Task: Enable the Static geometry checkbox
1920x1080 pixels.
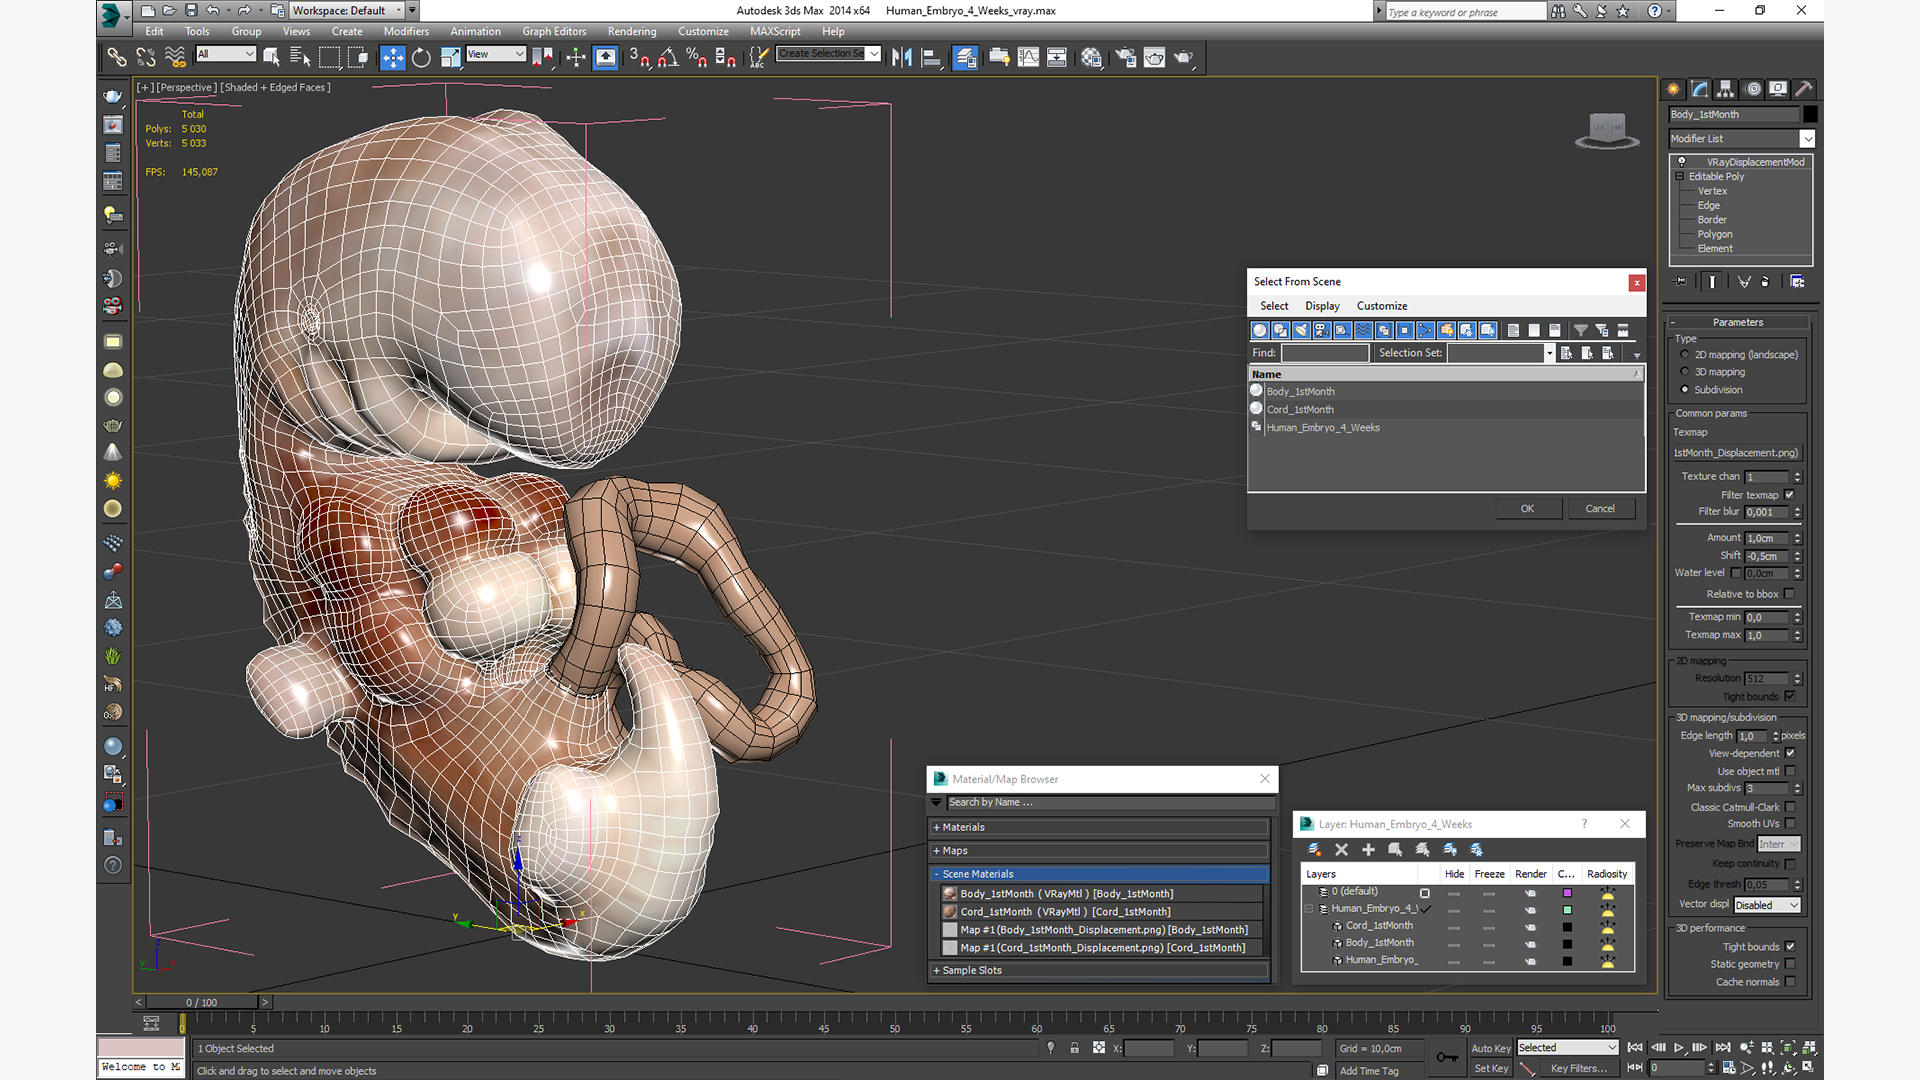Action: click(1789, 964)
